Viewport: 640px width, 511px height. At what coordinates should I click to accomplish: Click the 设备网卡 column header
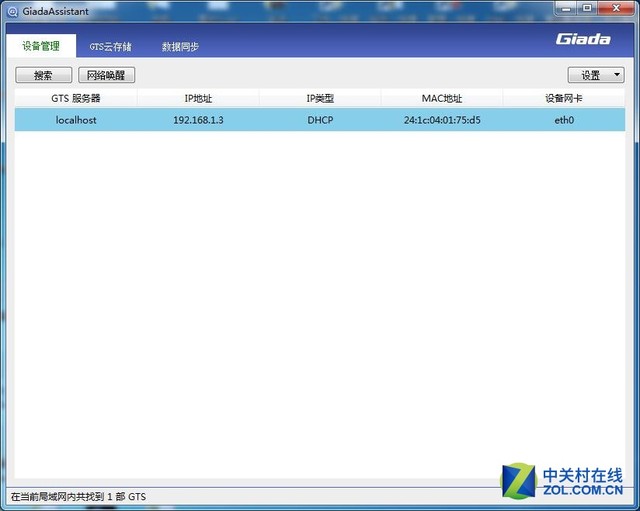tap(564, 98)
